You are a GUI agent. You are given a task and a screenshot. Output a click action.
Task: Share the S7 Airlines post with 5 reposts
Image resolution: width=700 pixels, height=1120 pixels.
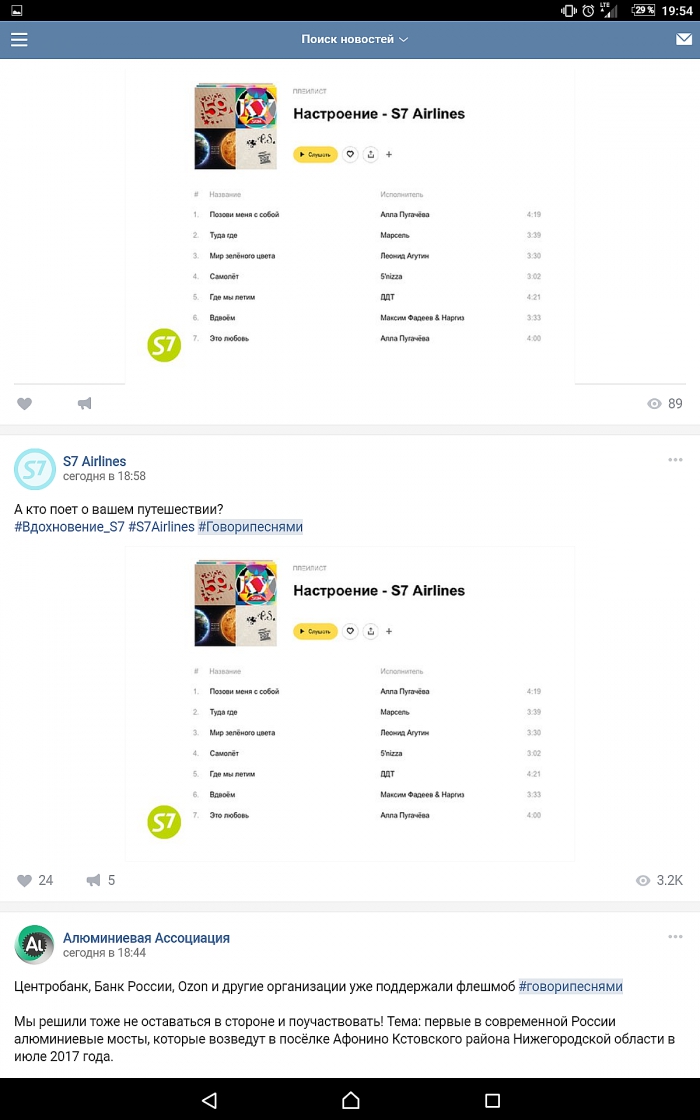[x=93, y=880]
